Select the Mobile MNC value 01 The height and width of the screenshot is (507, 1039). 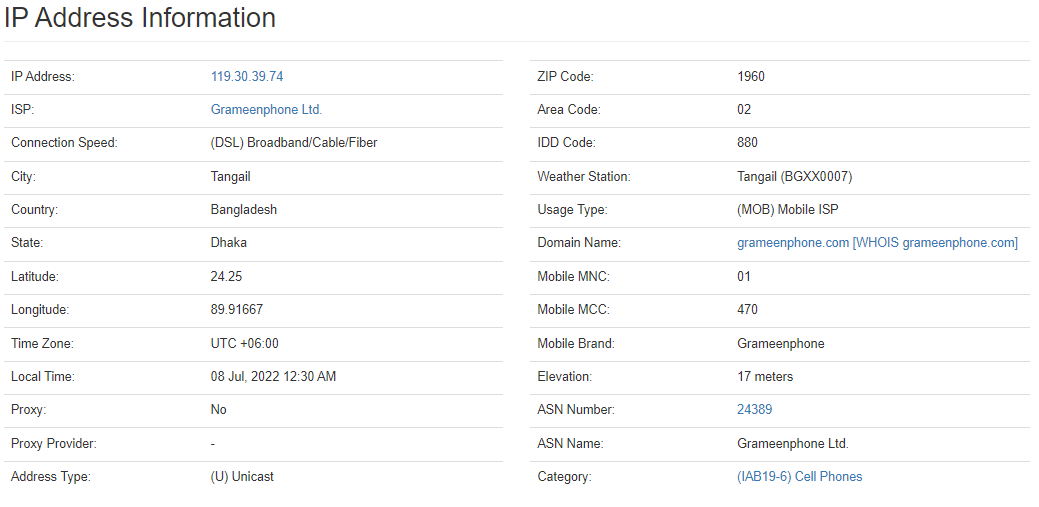point(743,276)
